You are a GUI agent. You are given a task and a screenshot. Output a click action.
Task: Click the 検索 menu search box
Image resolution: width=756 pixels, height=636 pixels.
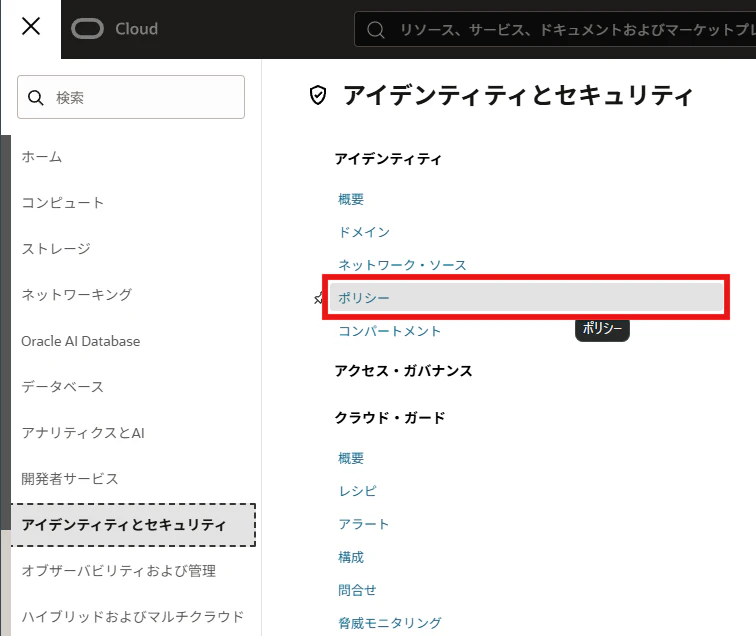pos(131,97)
